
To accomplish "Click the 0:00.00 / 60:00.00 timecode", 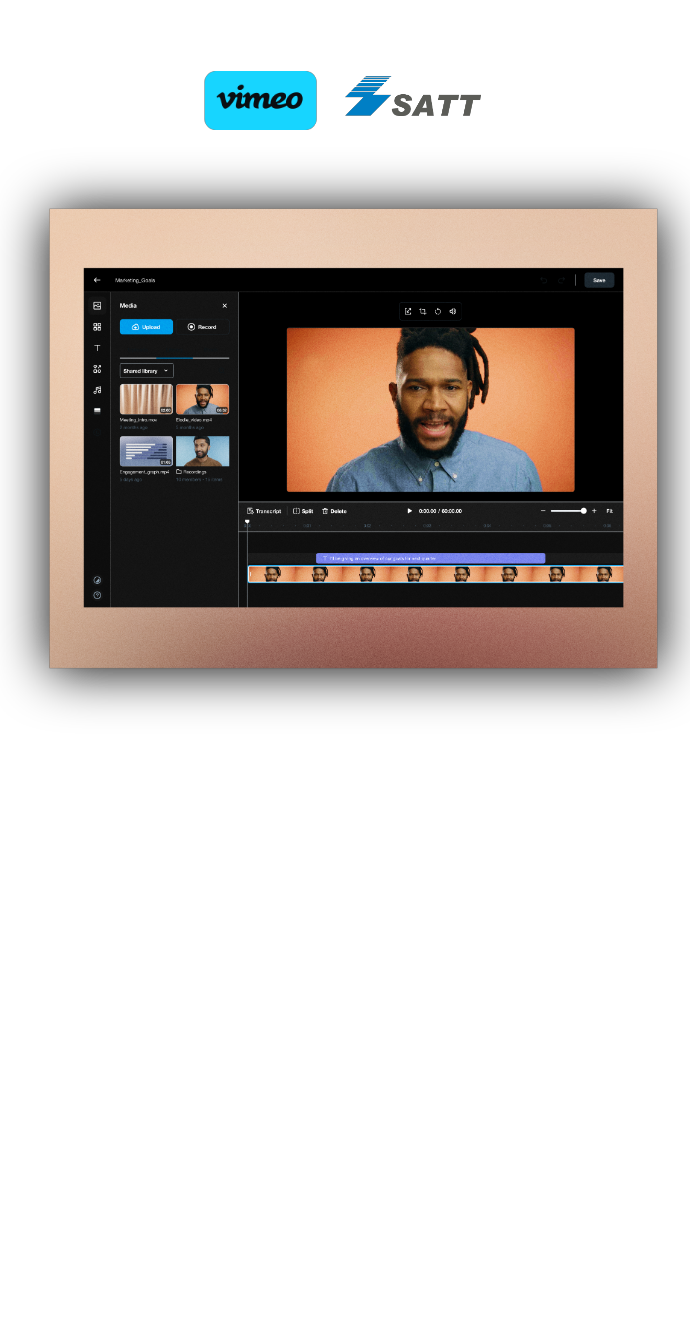I will click(x=440, y=511).
